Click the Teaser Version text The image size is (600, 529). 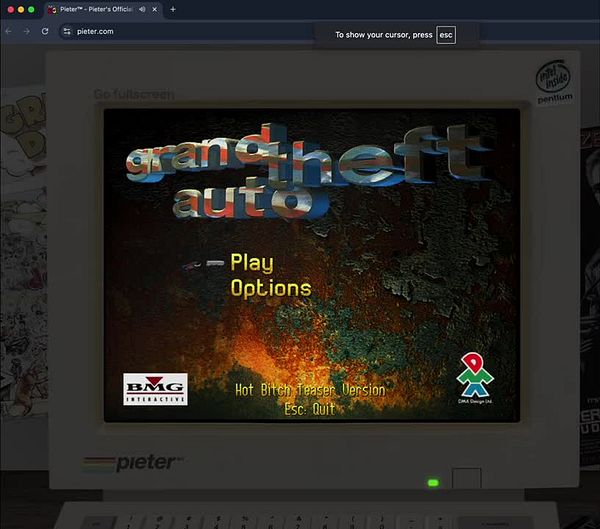tap(341, 390)
